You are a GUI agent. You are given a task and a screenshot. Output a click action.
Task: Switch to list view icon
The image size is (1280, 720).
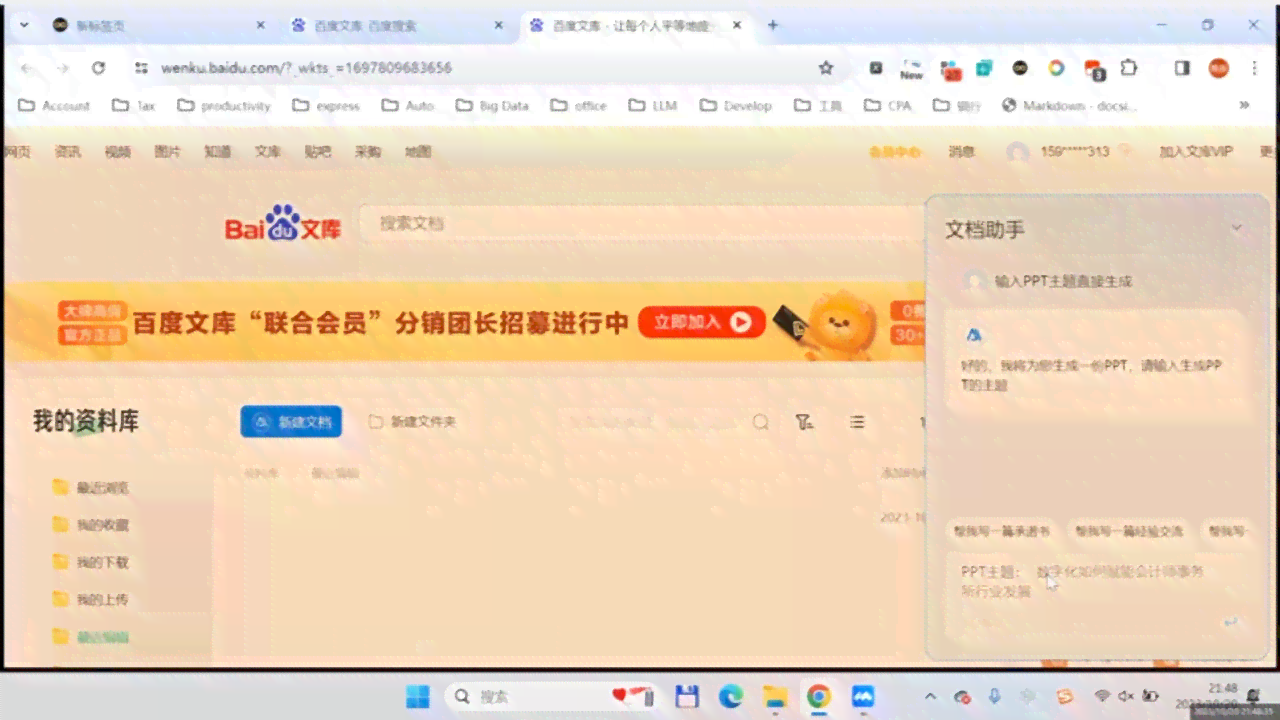coord(857,422)
